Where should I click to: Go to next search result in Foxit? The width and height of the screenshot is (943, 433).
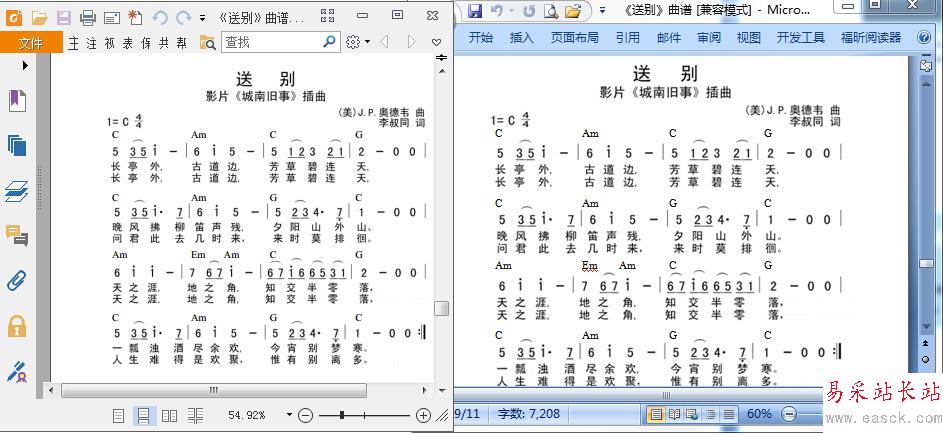(412, 42)
